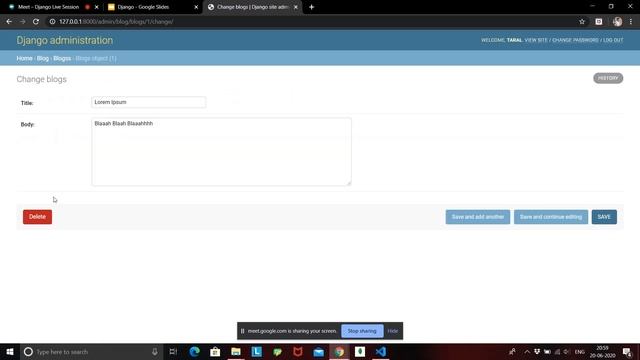The height and width of the screenshot is (360, 640).
Task: Open a new browser tab
Action: 311,7
